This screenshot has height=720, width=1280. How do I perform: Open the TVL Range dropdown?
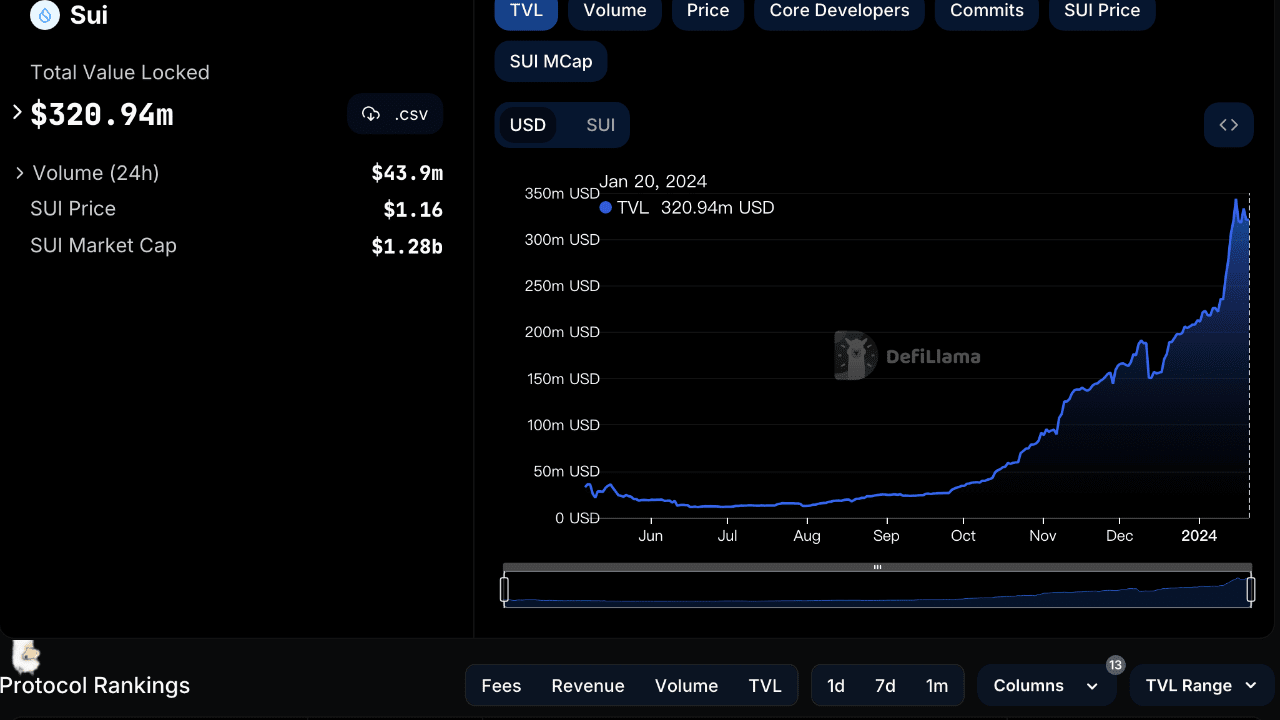click(1200, 685)
